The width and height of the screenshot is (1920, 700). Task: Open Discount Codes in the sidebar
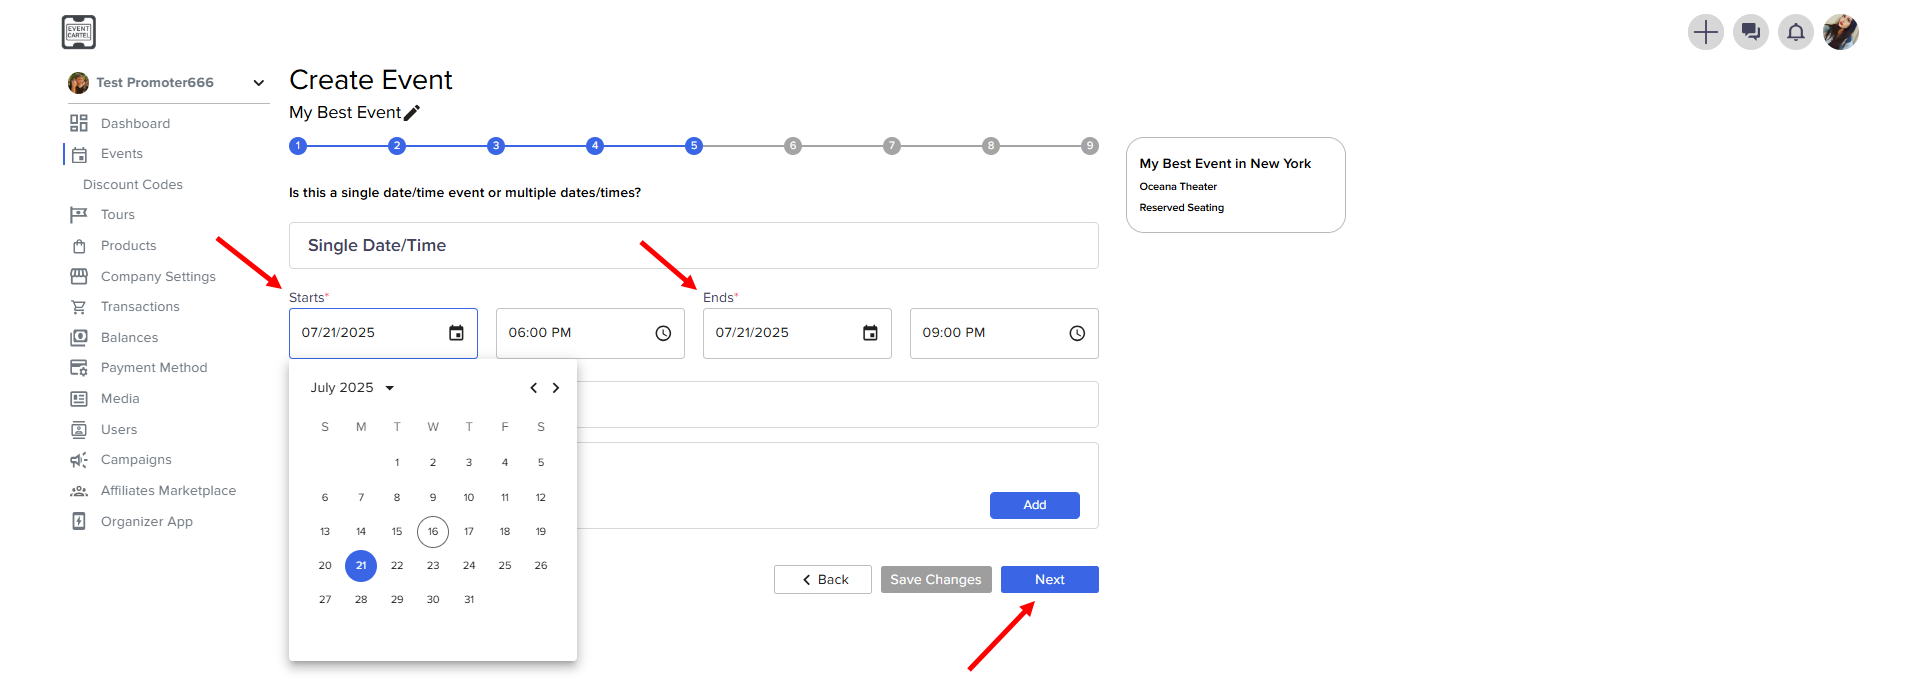tap(133, 185)
